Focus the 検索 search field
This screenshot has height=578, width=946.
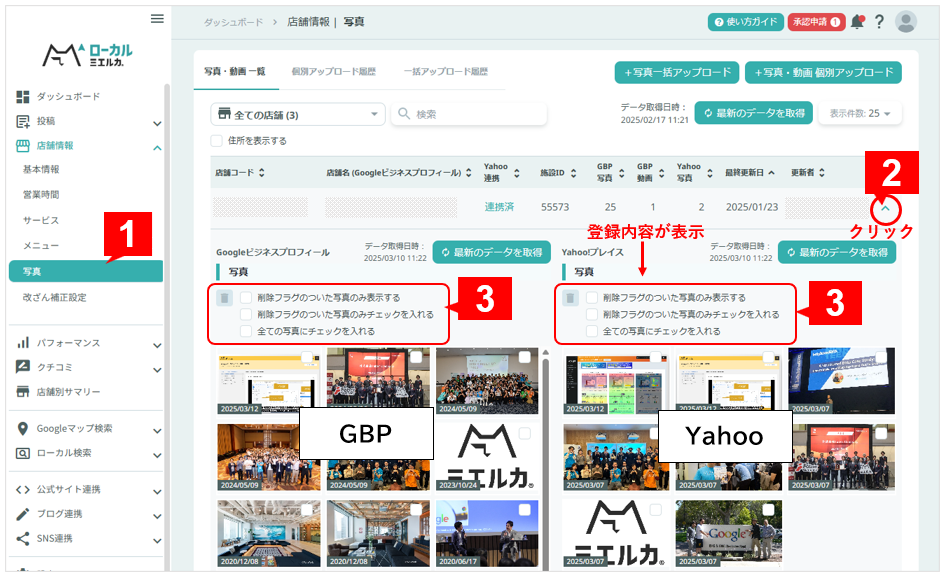coord(469,114)
